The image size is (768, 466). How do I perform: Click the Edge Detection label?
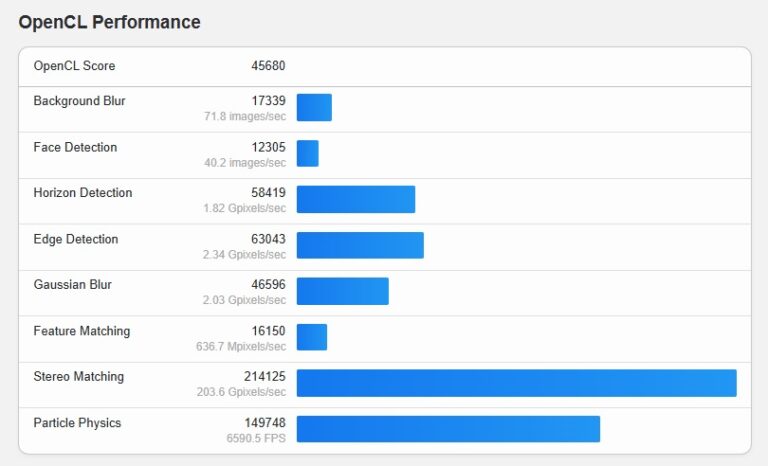coord(75,239)
